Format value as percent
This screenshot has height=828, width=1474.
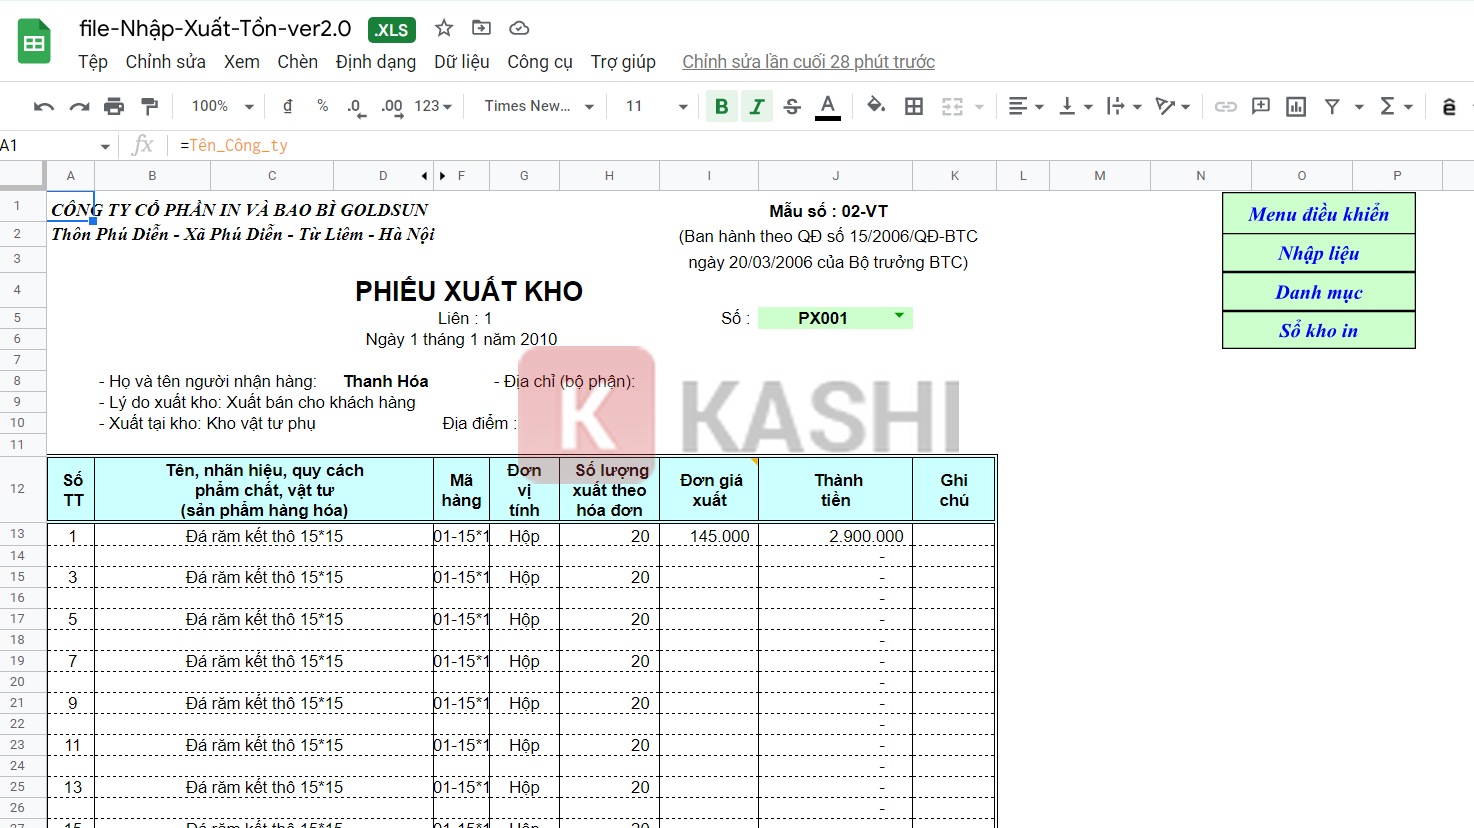coord(320,105)
